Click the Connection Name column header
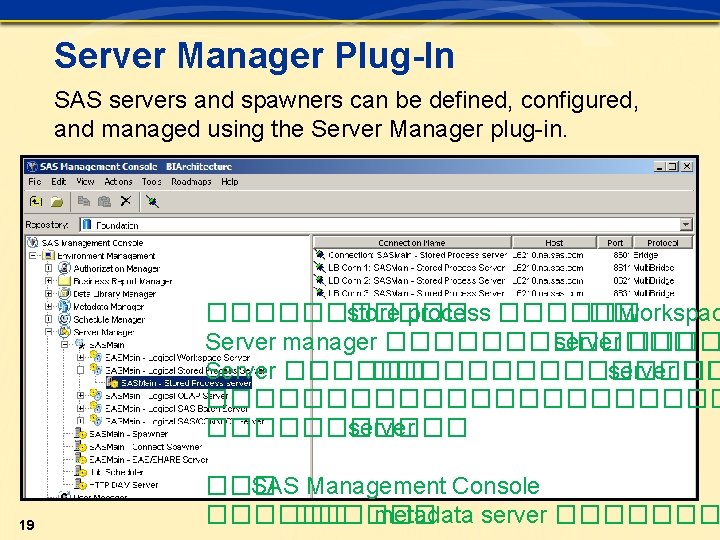The height and width of the screenshot is (540, 720). (x=412, y=242)
